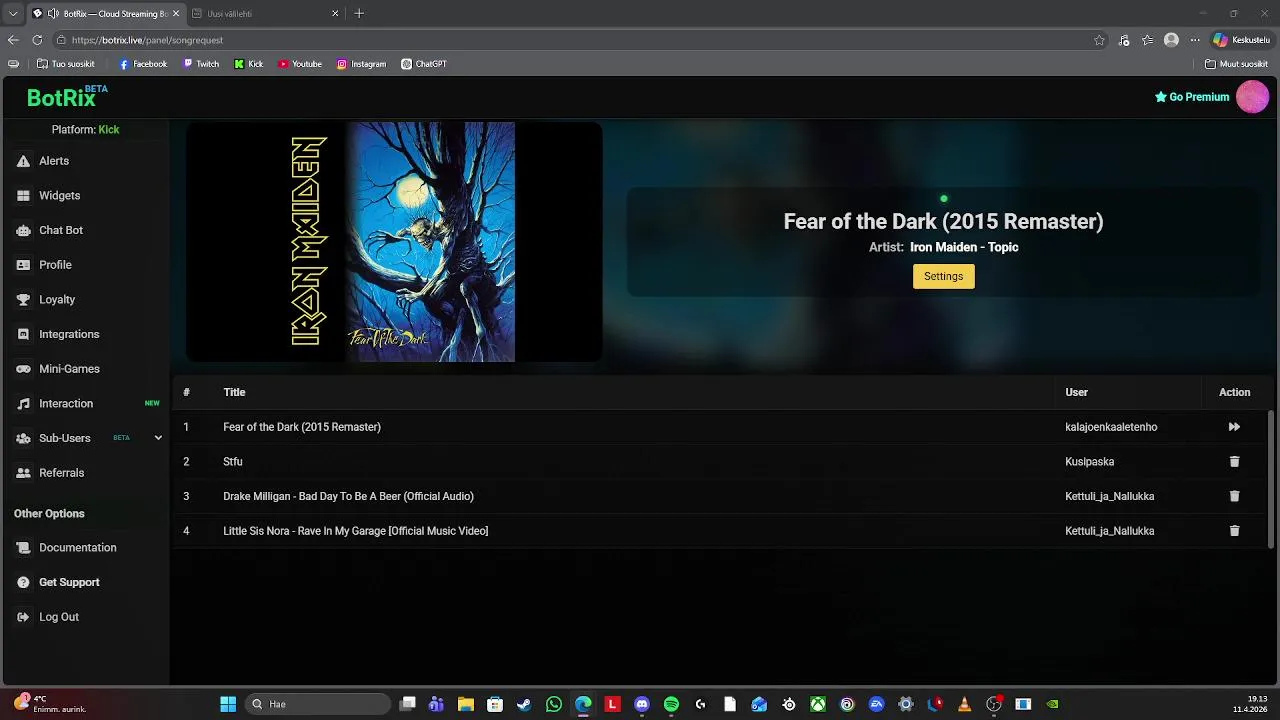1280x720 pixels.
Task: Mute the BotRix tab audio icon
Action: click(x=52, y=14)
